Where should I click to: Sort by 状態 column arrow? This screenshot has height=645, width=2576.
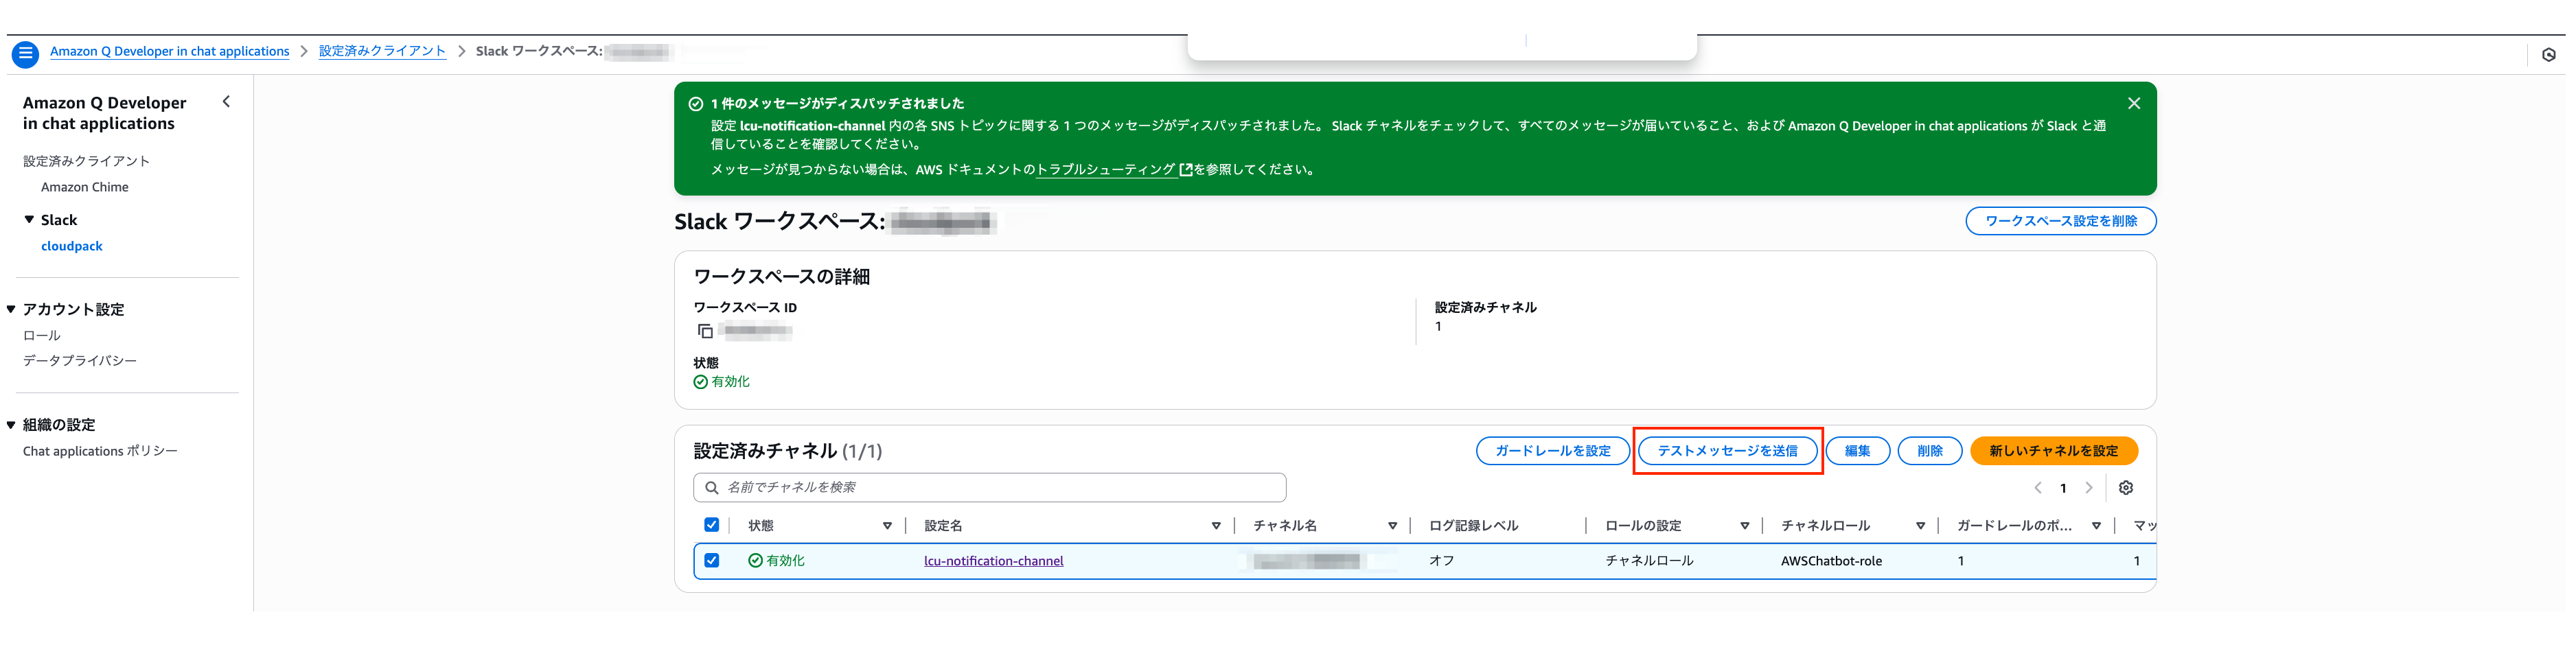(x=887, y=526)
